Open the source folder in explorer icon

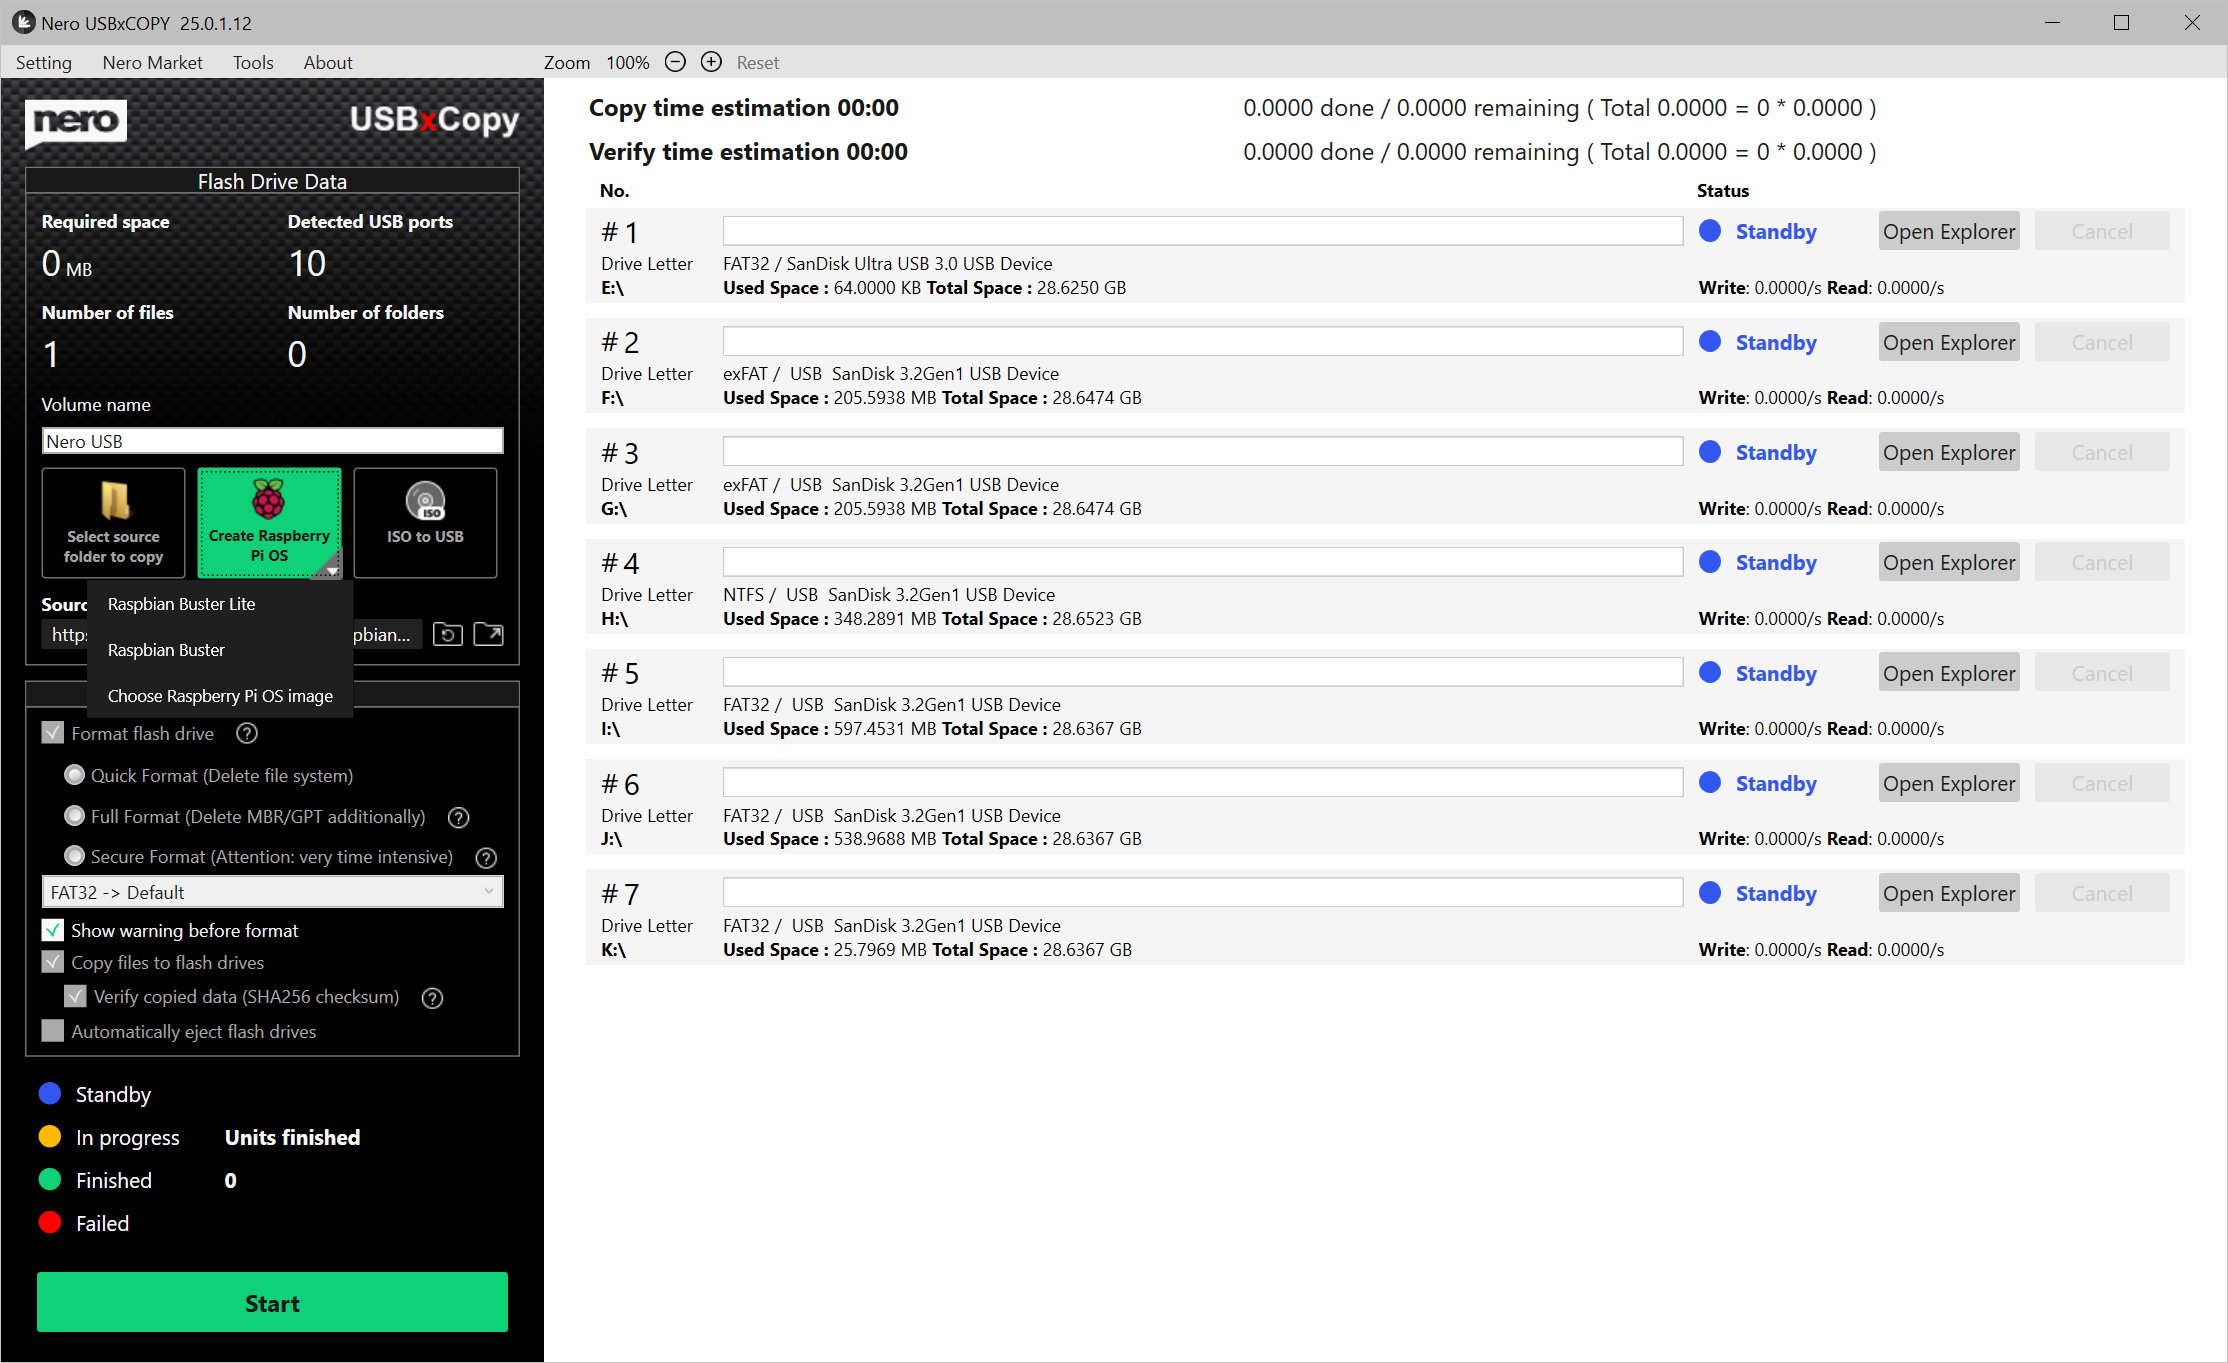click(x=489, y=634)
